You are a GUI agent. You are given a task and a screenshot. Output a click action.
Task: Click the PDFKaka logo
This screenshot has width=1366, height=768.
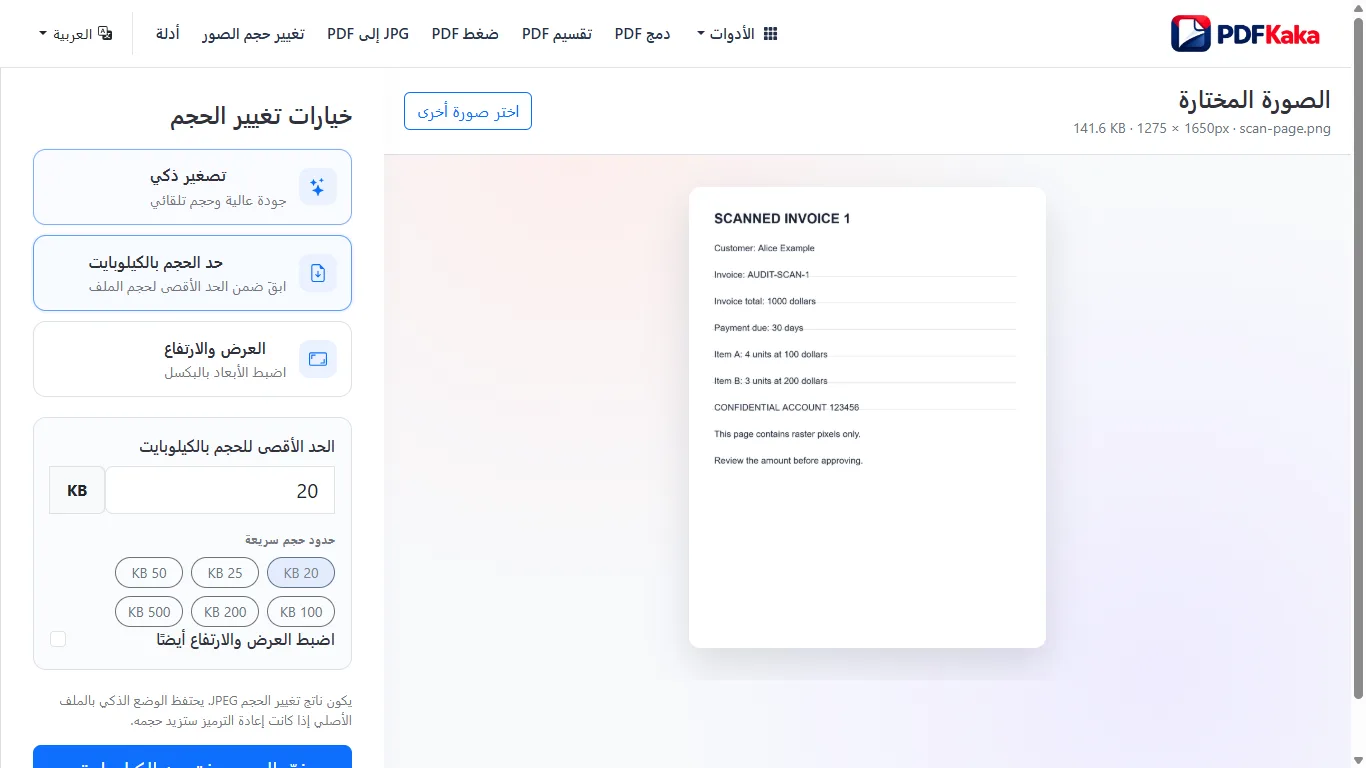coord(1246,34)
